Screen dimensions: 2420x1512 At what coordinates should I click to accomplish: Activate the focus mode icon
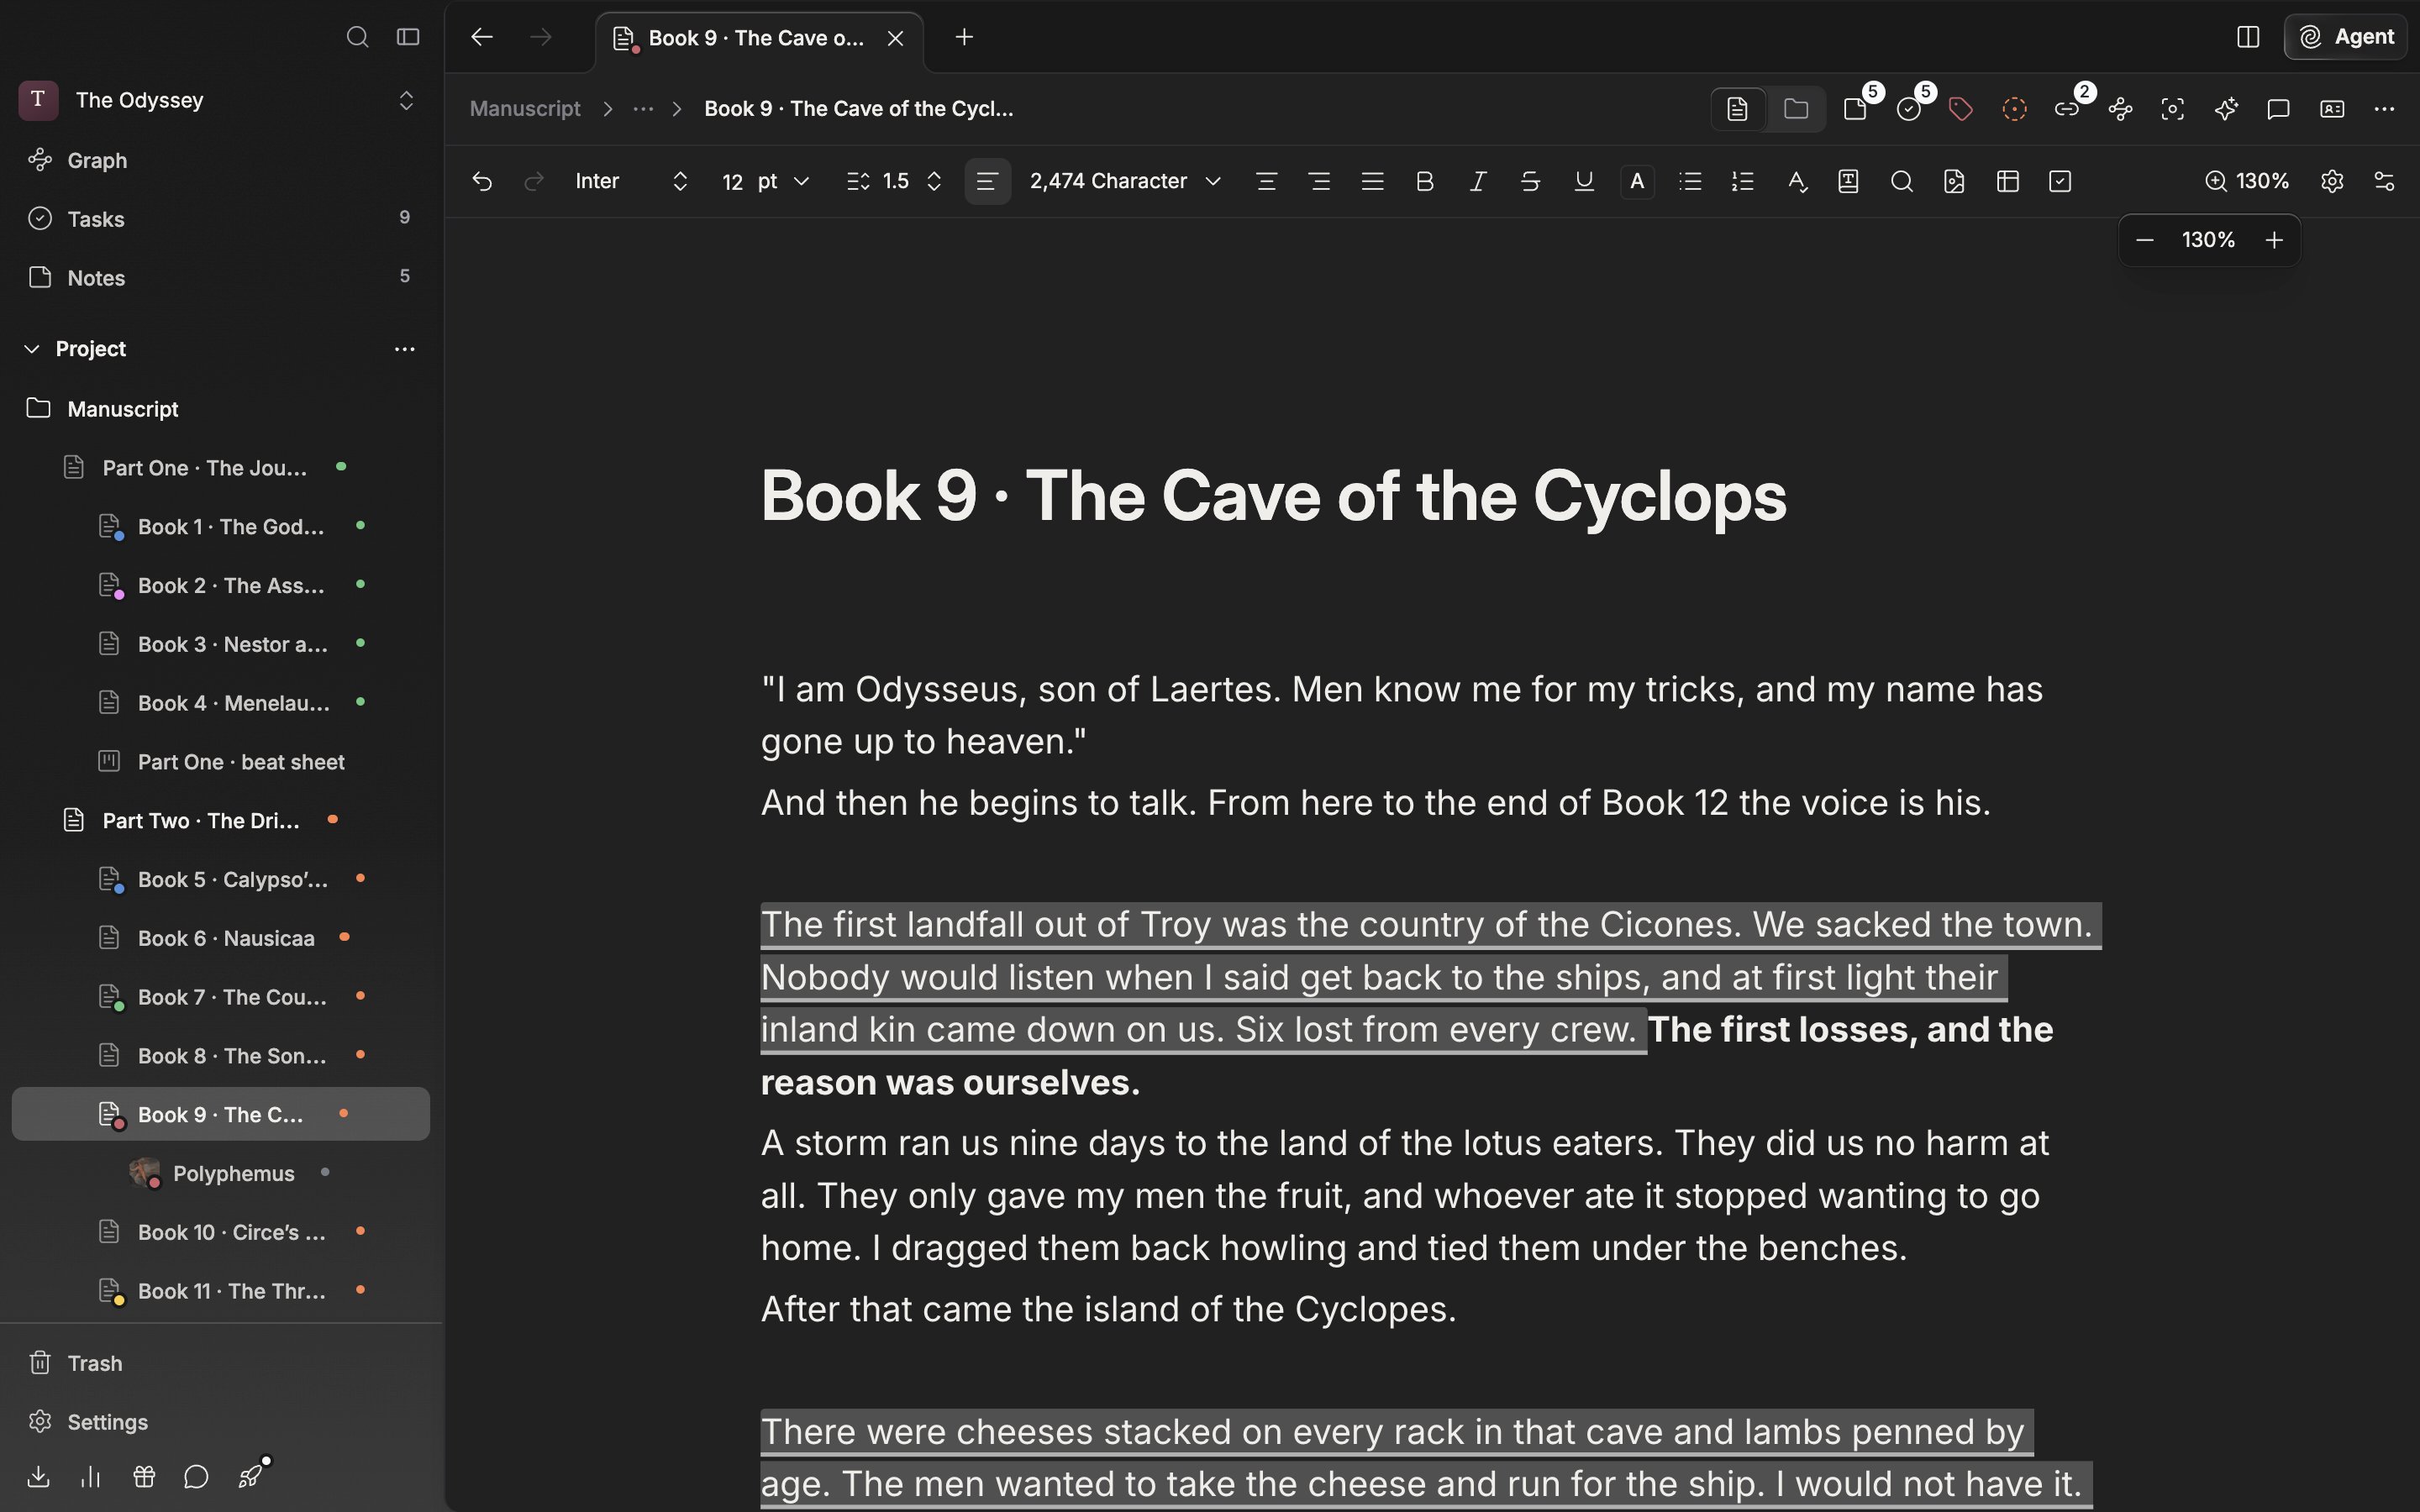[x=2173, y=109]
